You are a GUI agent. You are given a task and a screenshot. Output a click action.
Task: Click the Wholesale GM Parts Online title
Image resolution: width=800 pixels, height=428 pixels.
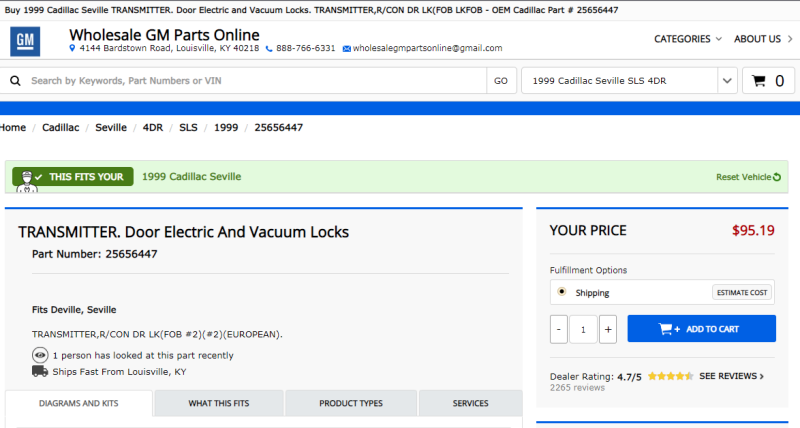[x=164, y=35]
